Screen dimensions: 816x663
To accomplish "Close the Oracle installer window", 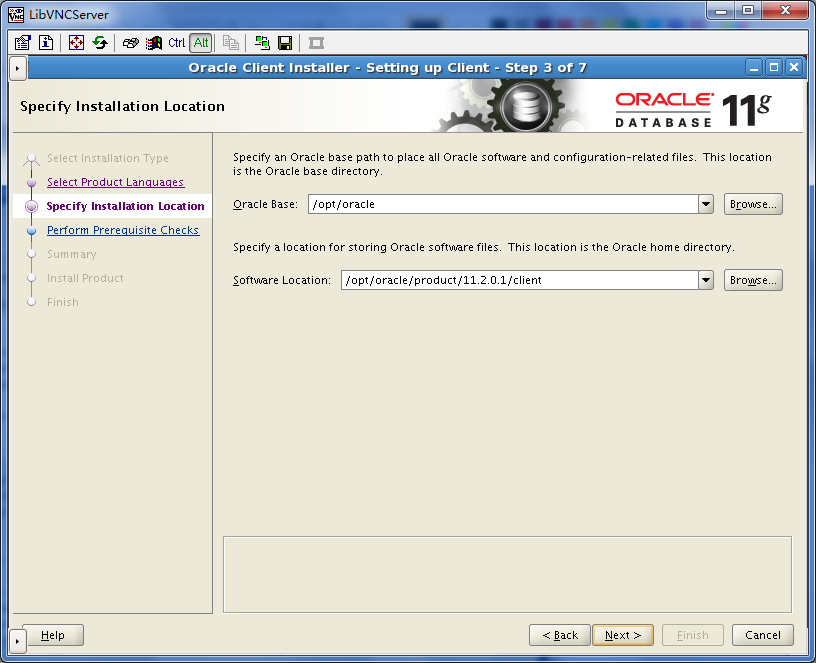I will click(794, 68).
